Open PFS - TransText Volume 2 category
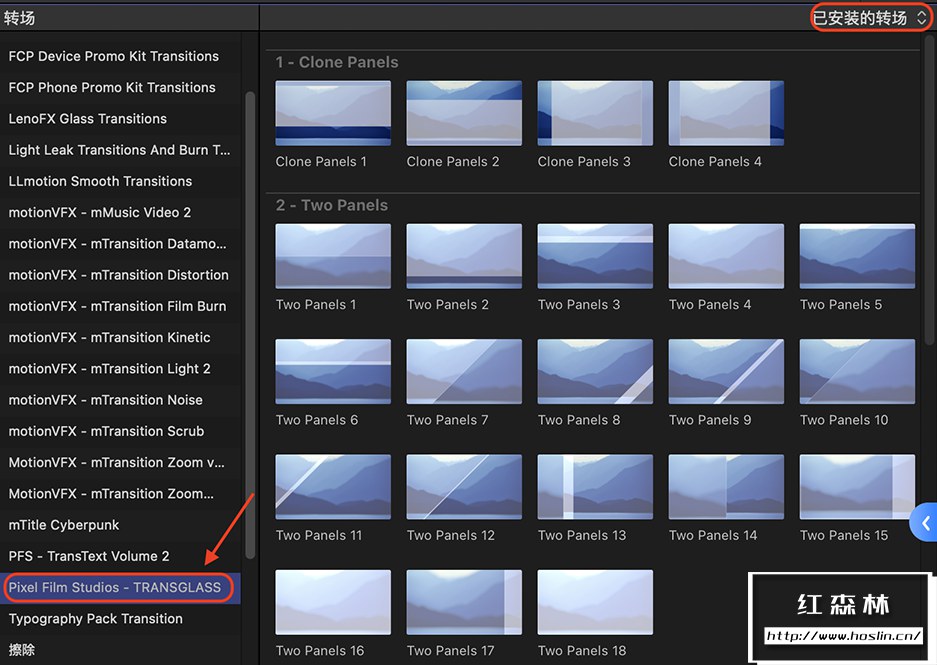This screenshot has width=937, height=665. 120,556
